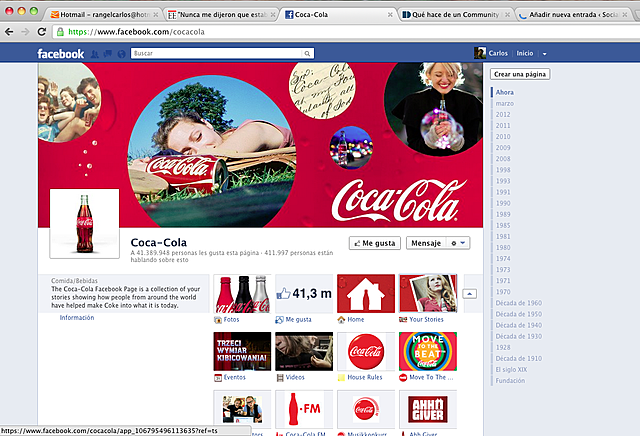Open the Your Stories tile
Image resolution: width=640 pixels, height=436 pixels.
click(x=428, y=294)
